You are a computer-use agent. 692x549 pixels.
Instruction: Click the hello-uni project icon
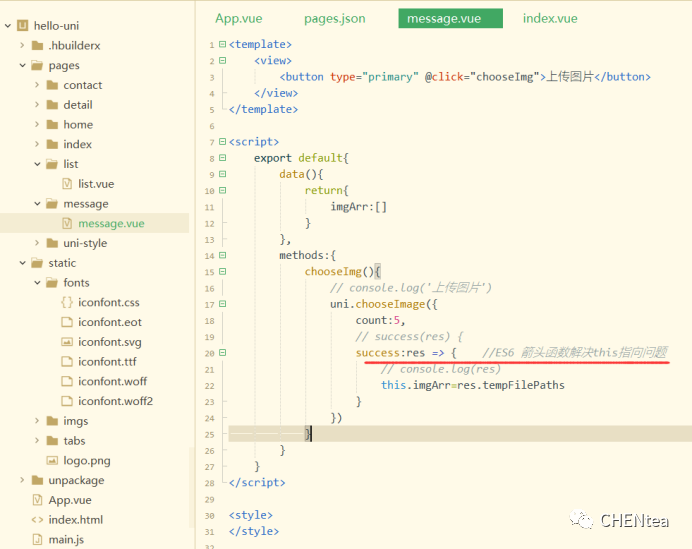pyautogui.click(x=23, y=25)
